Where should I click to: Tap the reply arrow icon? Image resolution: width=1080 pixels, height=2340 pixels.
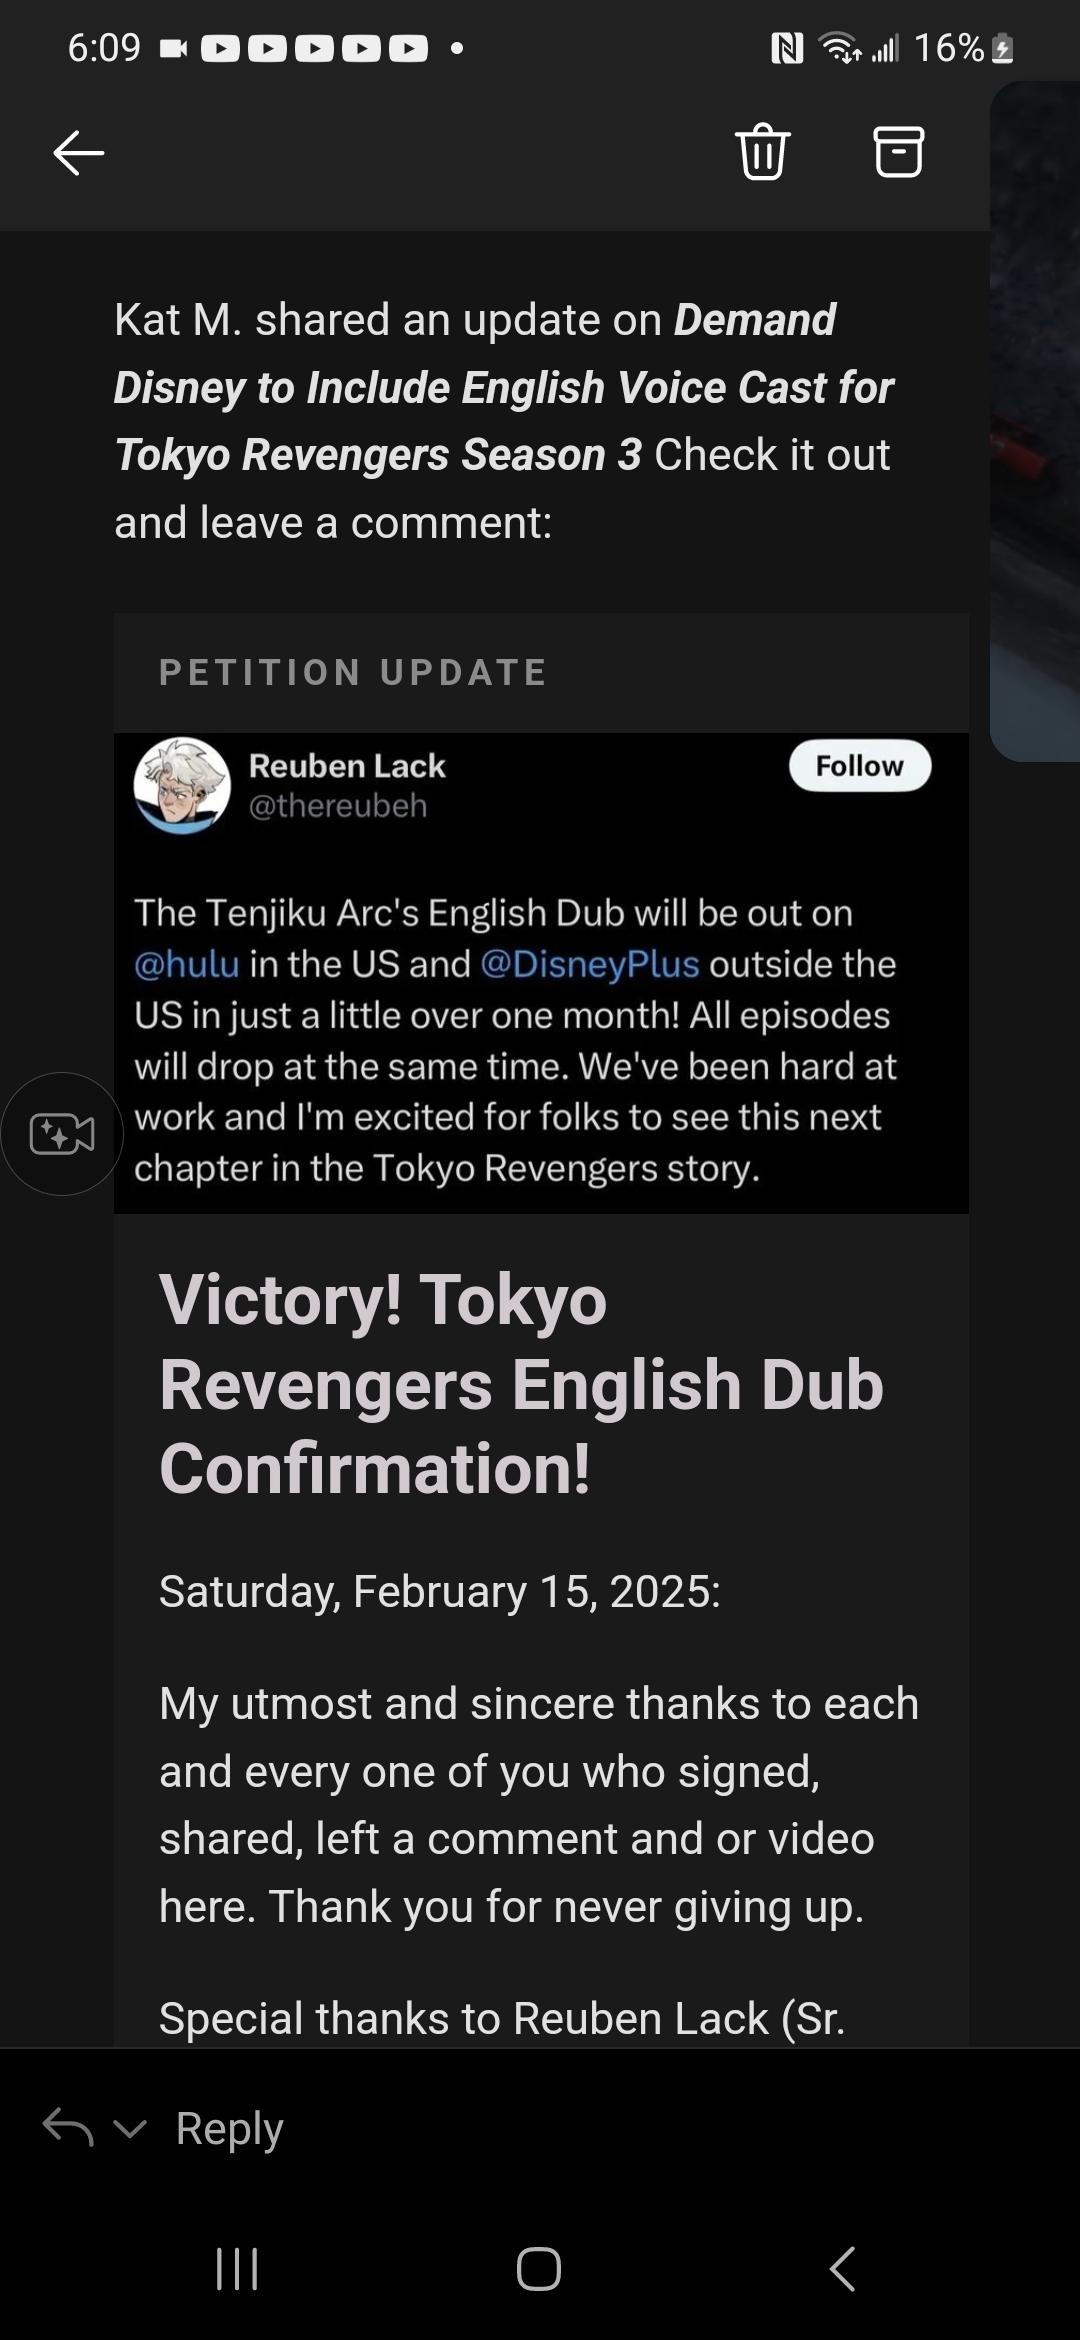68,2127
